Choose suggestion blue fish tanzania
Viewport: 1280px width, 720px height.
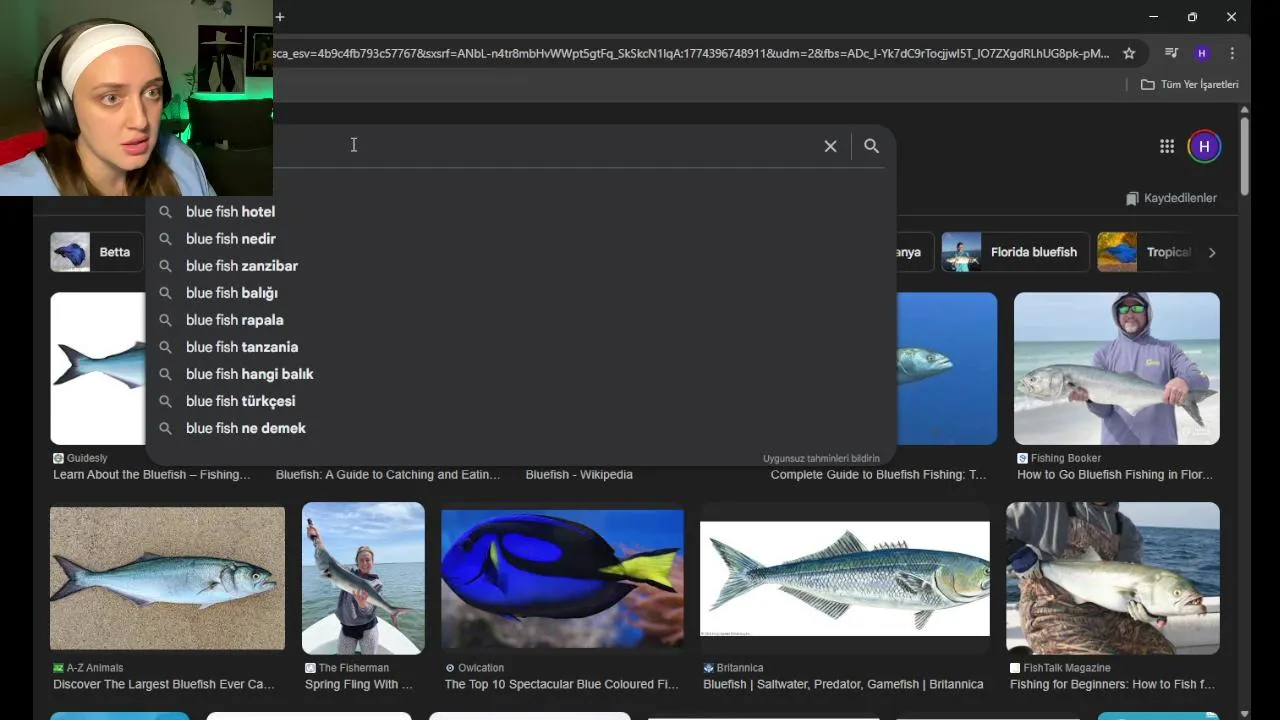520,346
